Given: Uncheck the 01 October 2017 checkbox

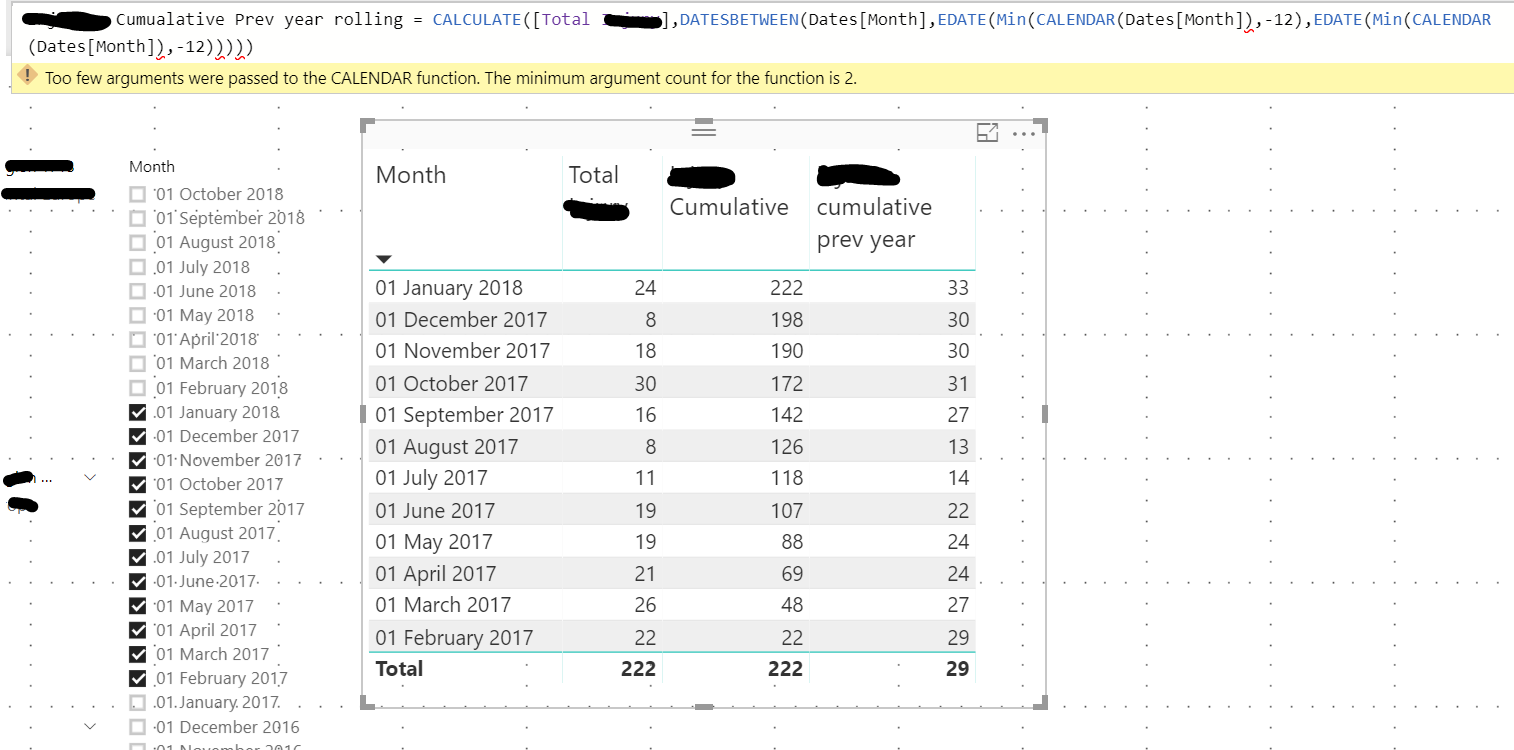Looking at the screenshot, I should pos(138,484).
